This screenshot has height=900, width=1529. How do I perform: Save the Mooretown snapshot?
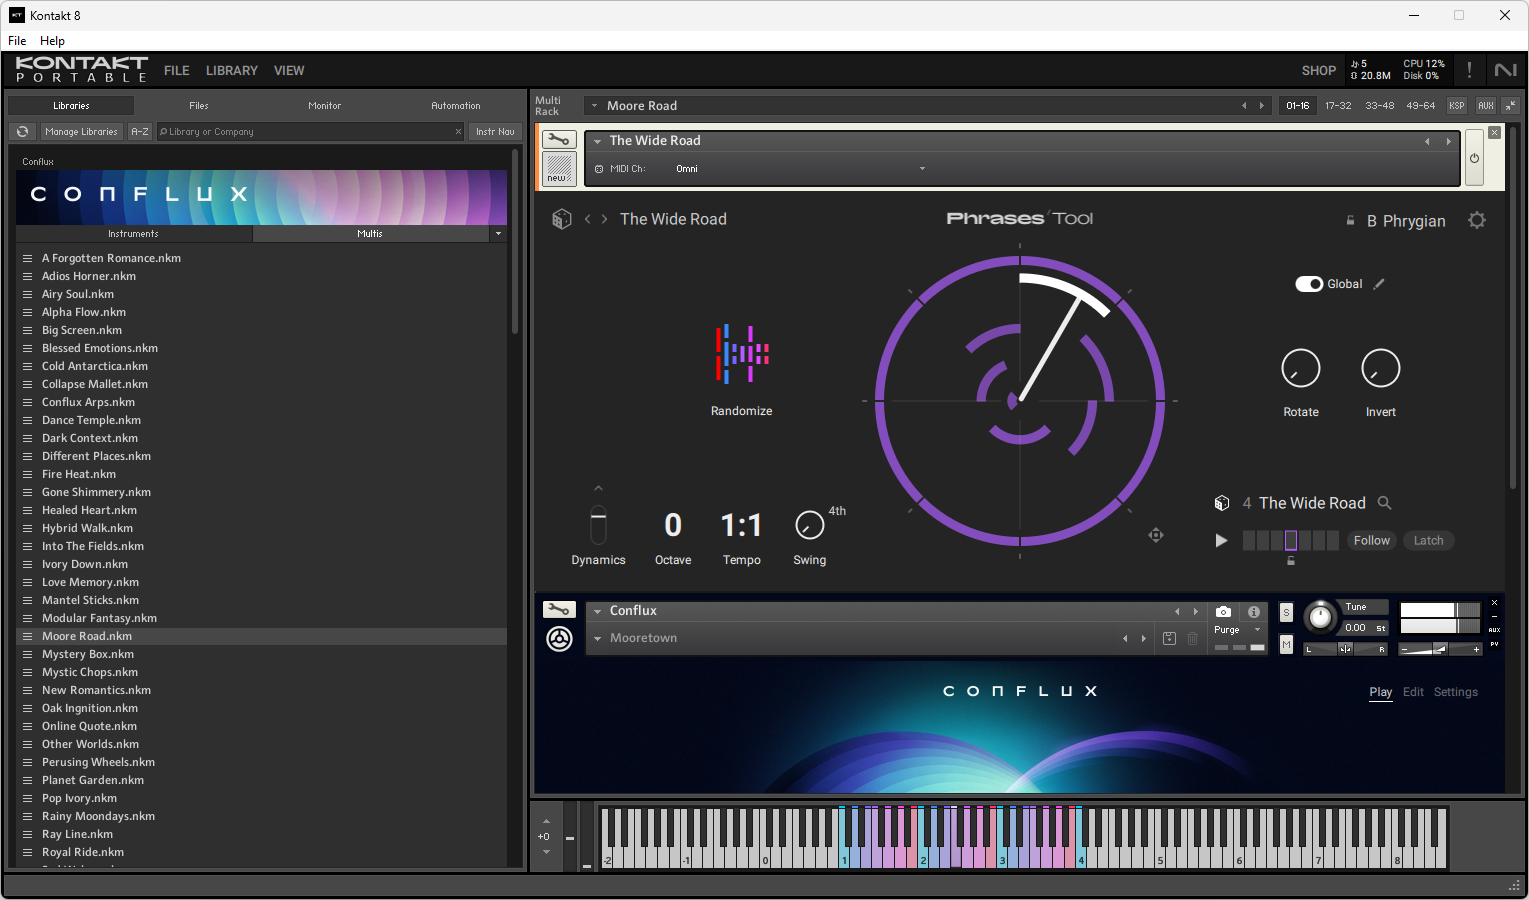(1169, 638)
